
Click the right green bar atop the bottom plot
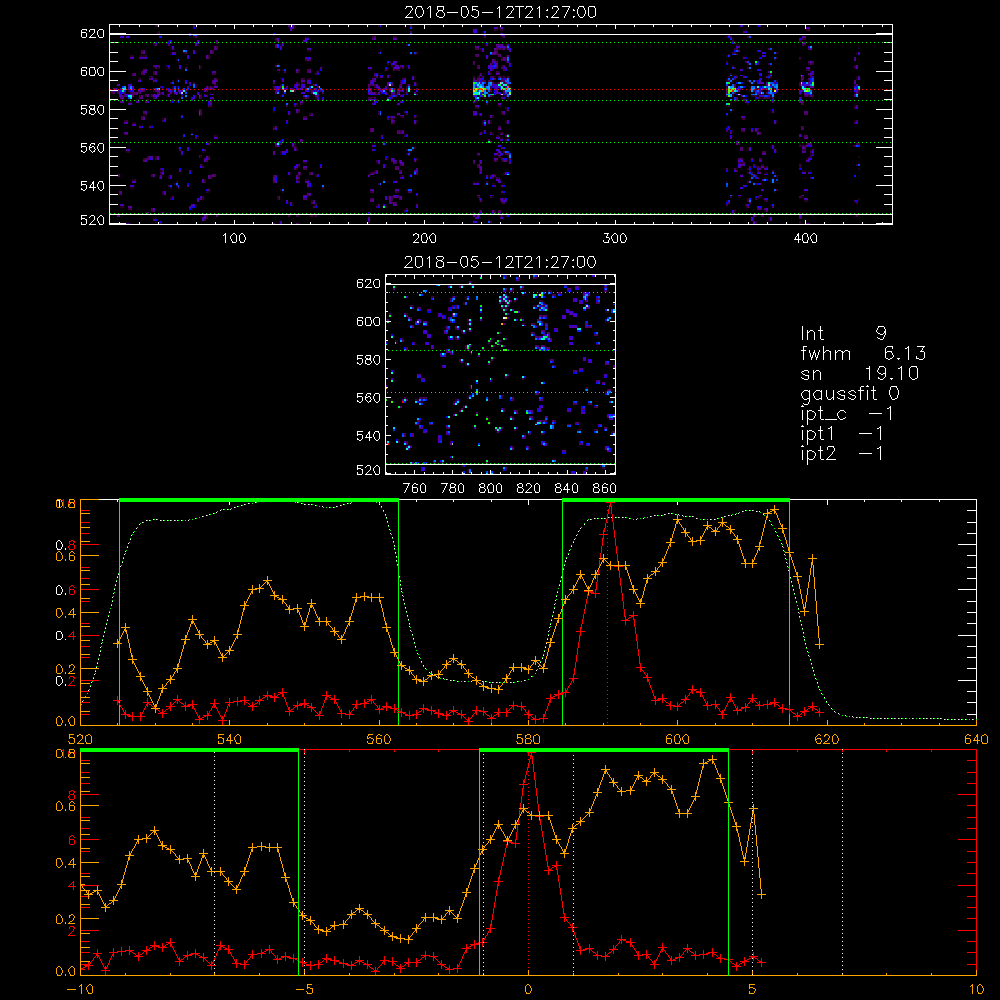(604, 750)
